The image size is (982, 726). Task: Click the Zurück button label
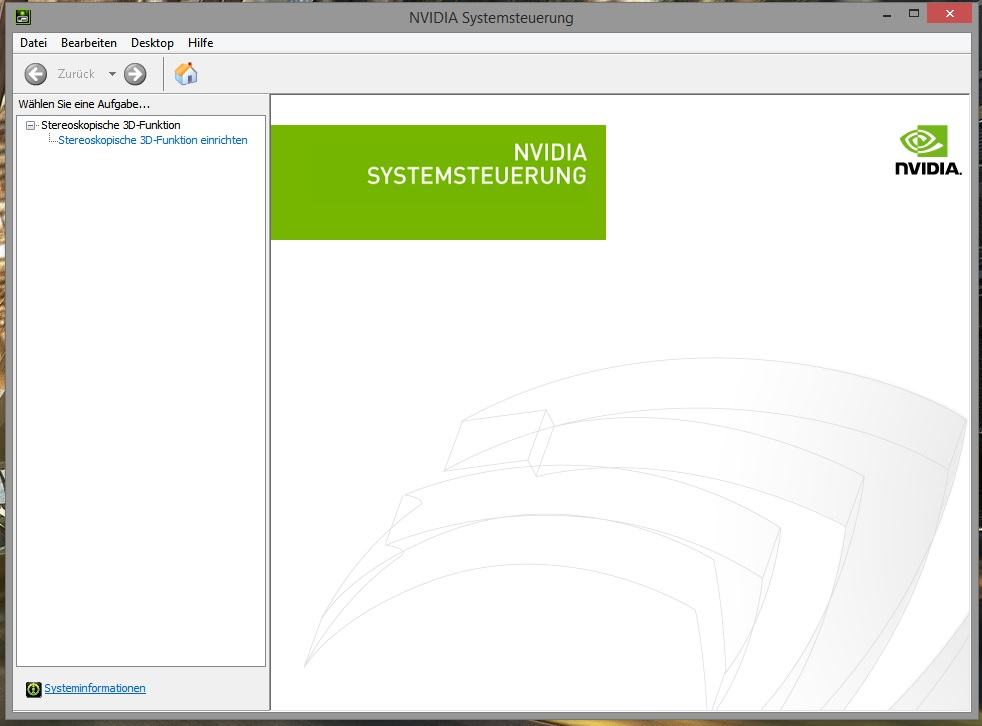point(76,74)
